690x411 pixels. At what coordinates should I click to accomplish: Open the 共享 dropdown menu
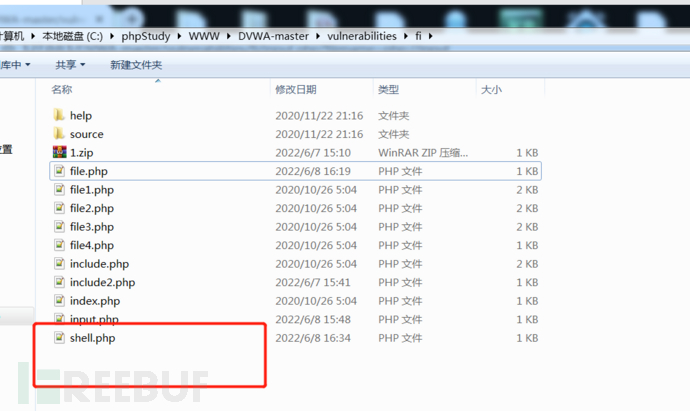70,65
